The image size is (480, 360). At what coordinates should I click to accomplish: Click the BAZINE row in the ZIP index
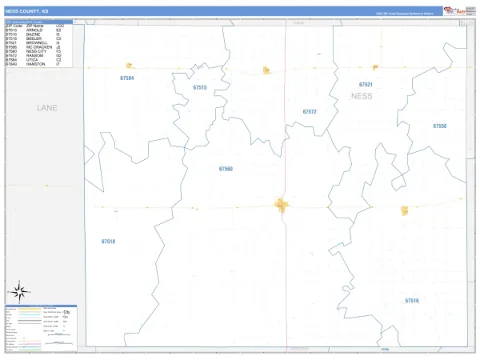coord(34,34)
